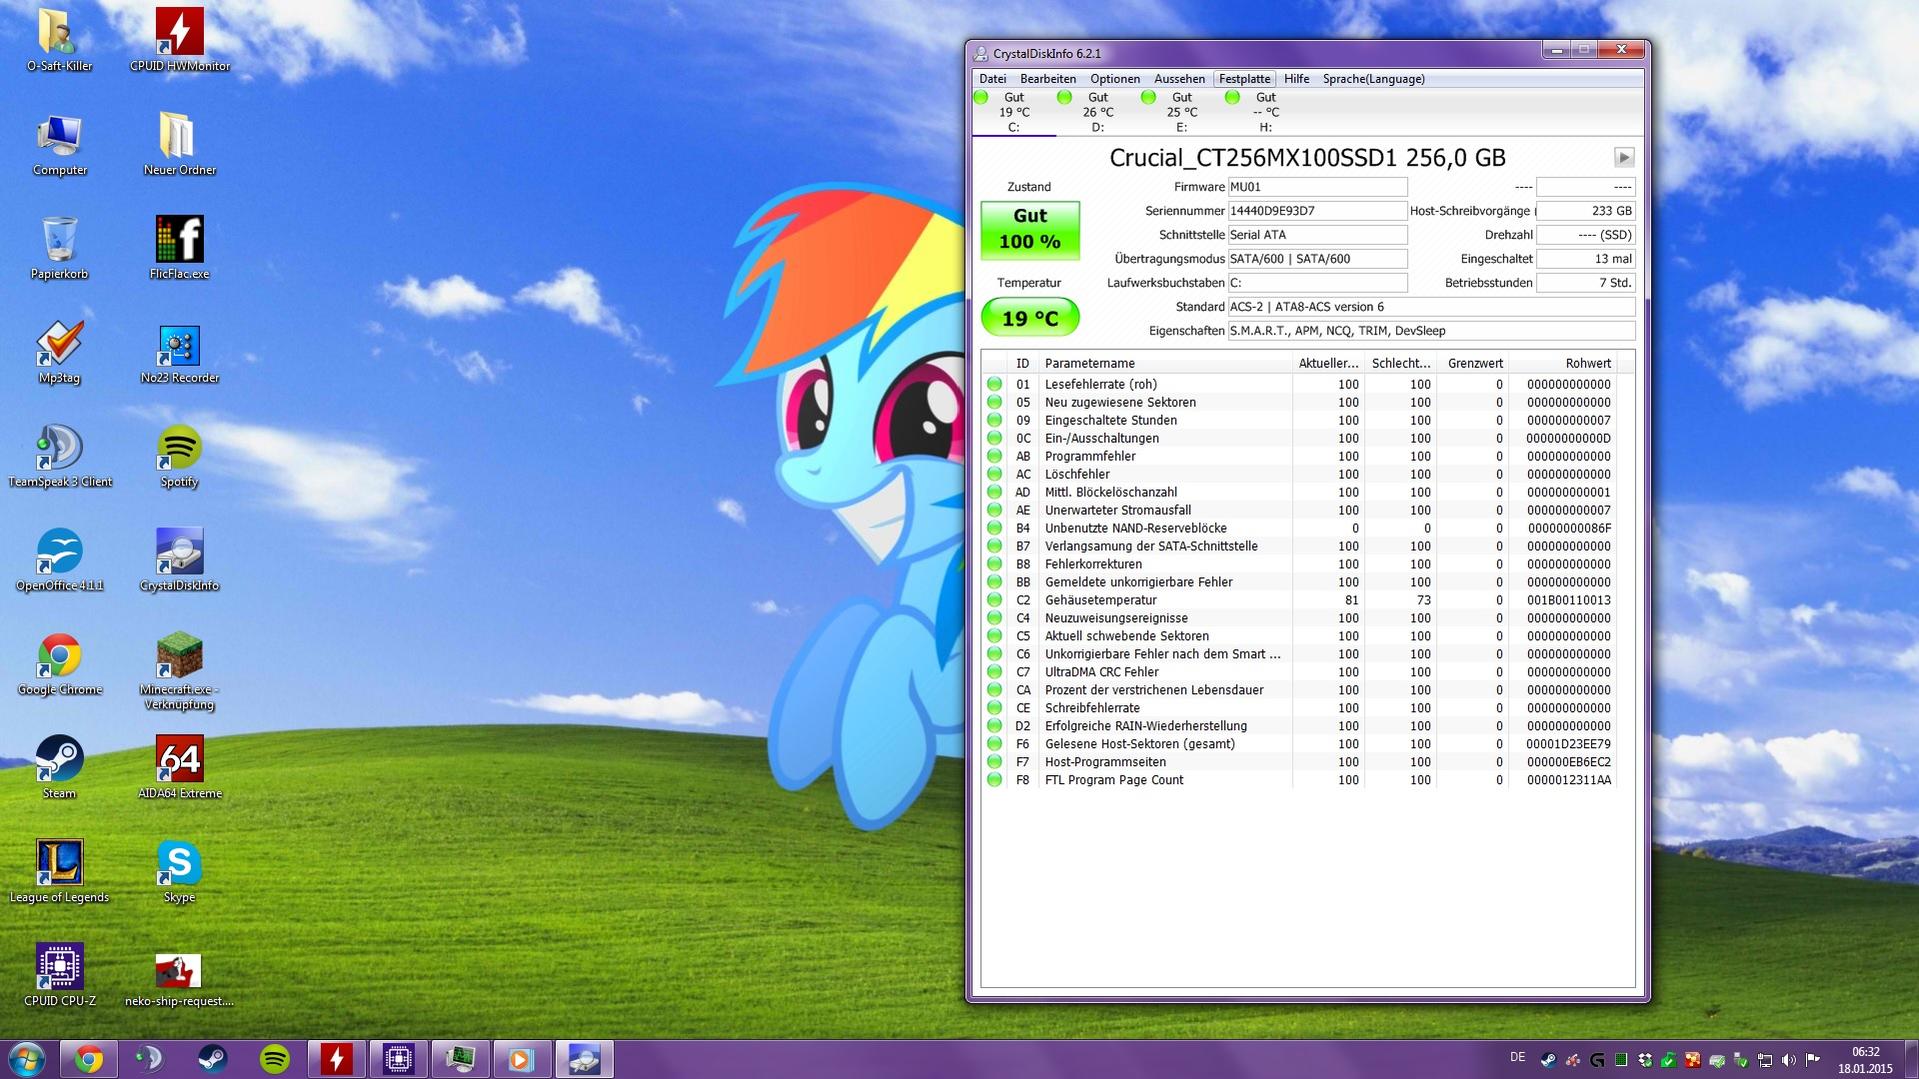Open the Aussehen menu
The image size is (1919, 1079).
pyautogui.click(x=1179, y=79)
